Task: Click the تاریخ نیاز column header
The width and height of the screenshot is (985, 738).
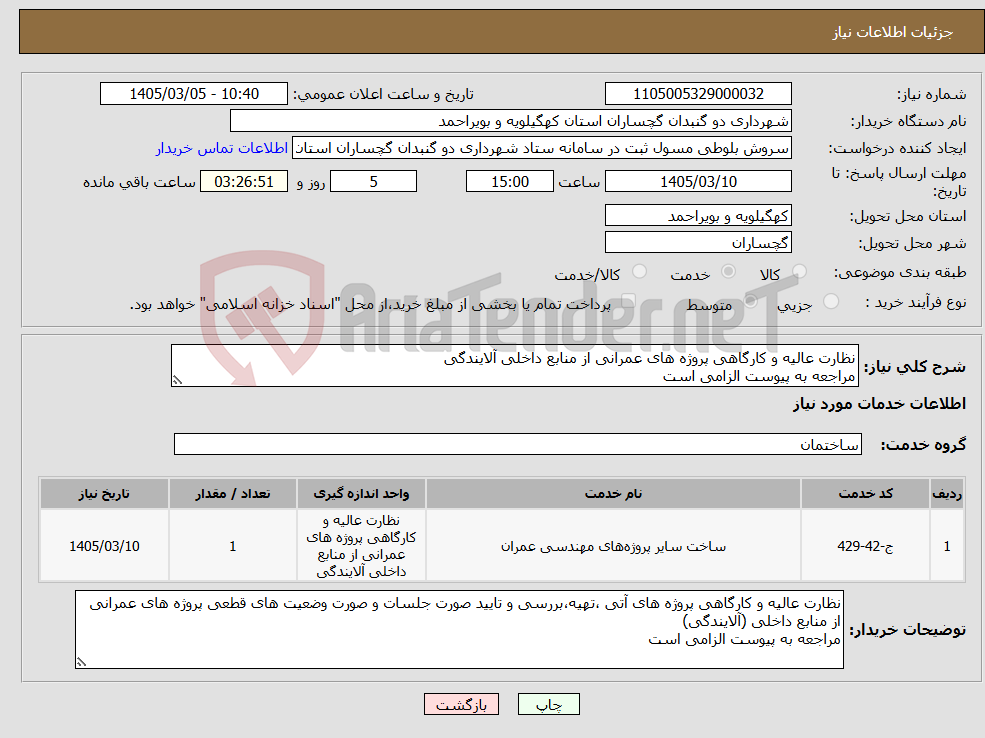Action: pyautogui.click(x=104, y=494)
